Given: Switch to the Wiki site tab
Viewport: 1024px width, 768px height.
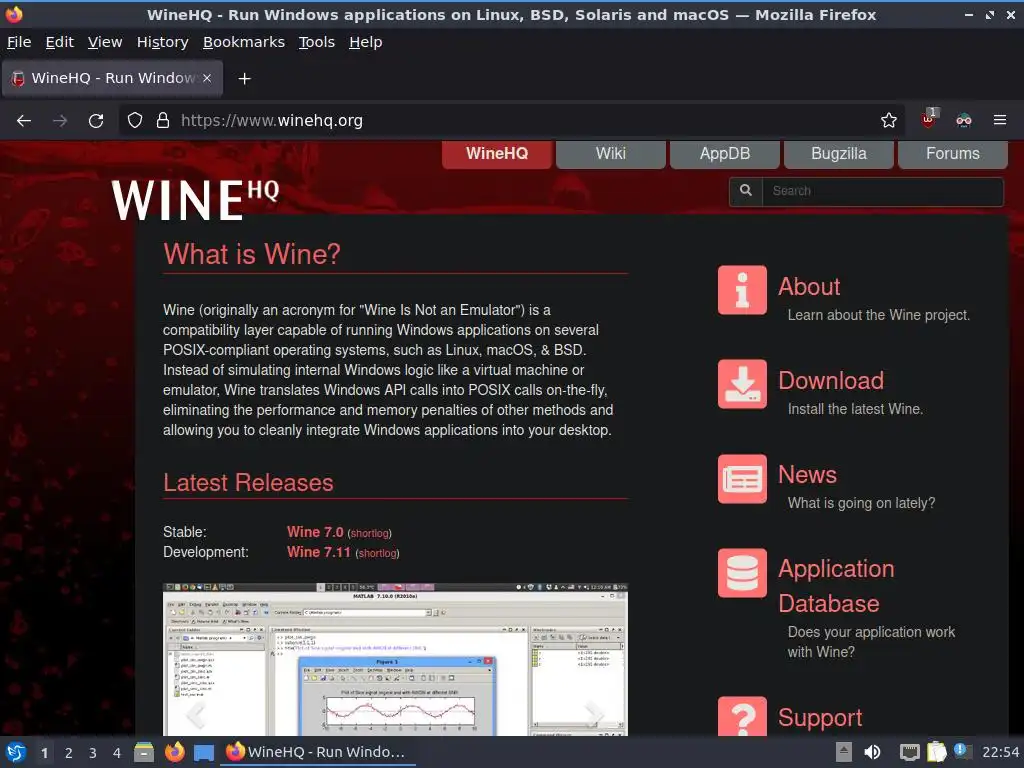Looking at the screenshot, I should click(611, 154).
